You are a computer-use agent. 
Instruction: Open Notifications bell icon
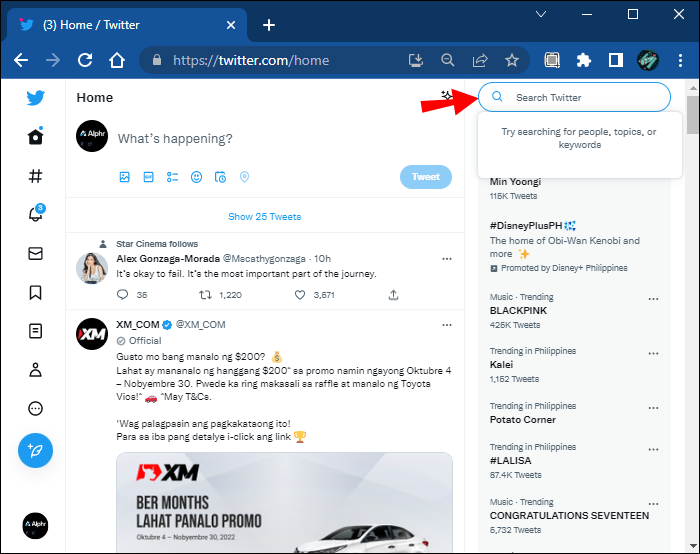click(x=36, y=213)
